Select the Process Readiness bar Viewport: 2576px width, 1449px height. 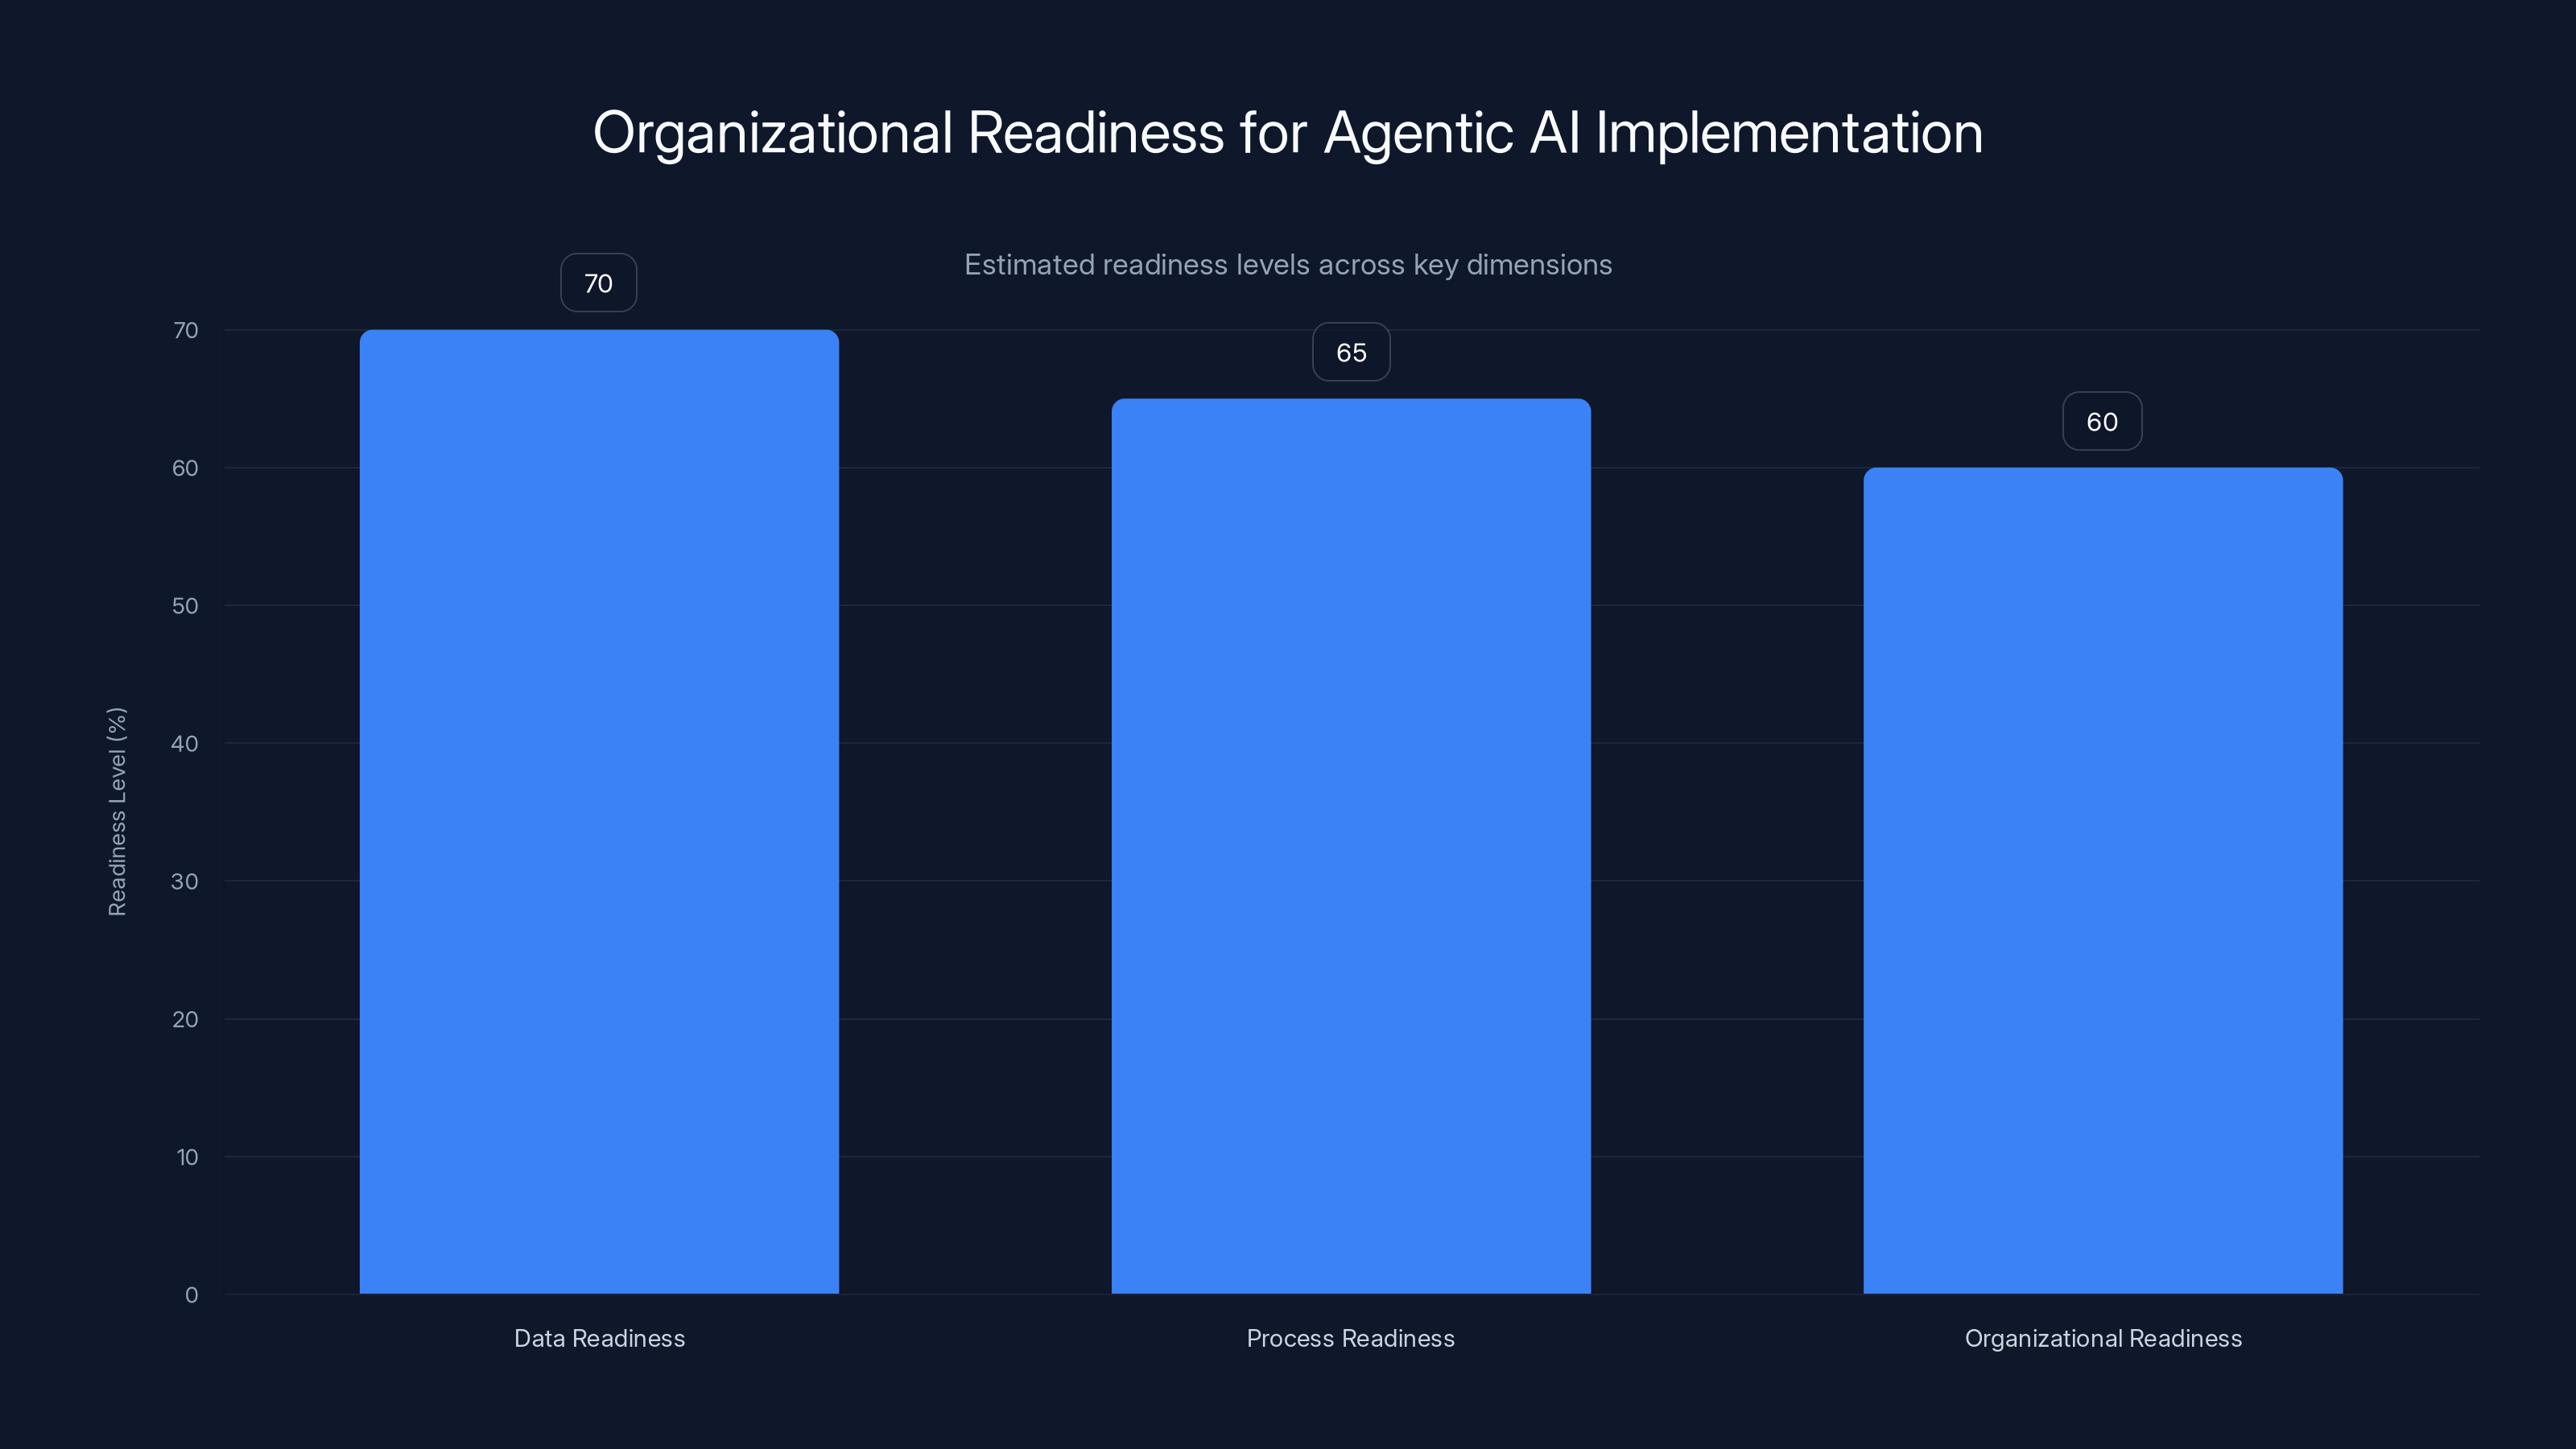[1350, 850]
